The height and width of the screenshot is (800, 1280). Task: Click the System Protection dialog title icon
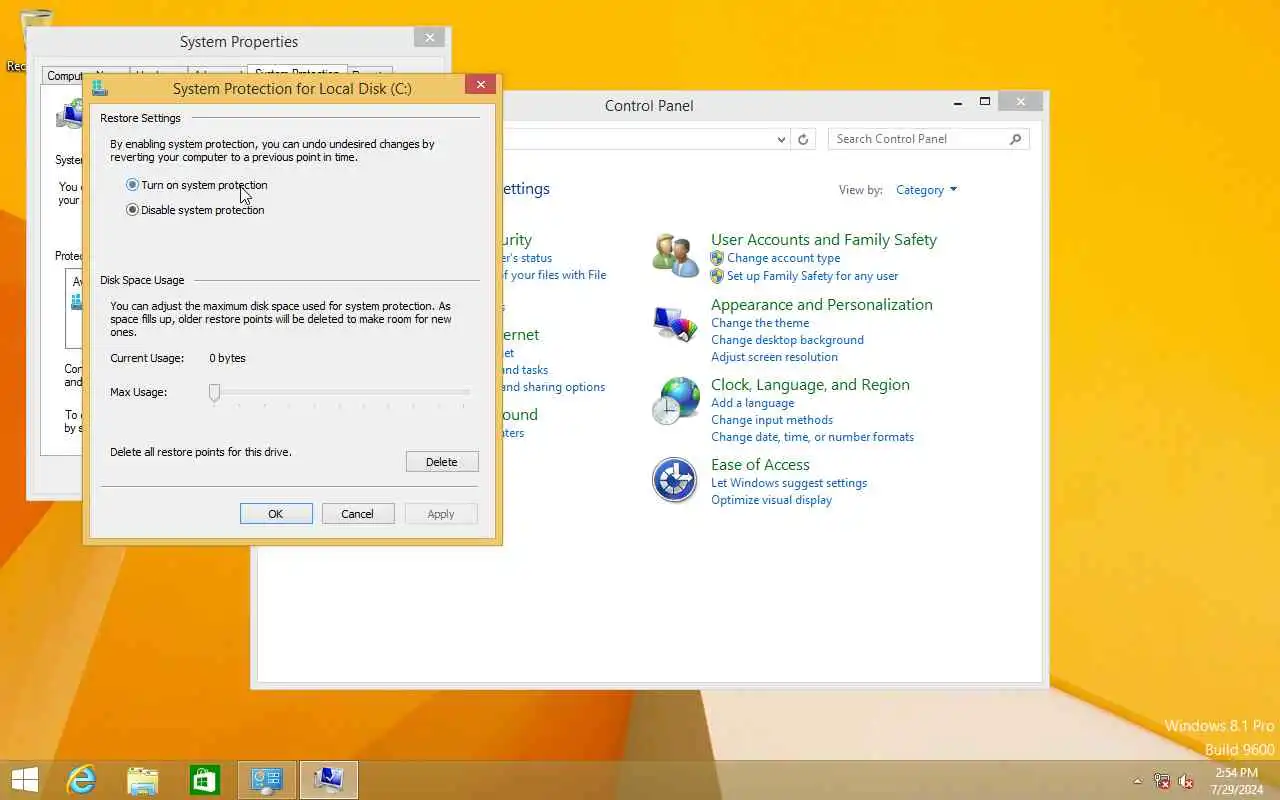[99, 88]
